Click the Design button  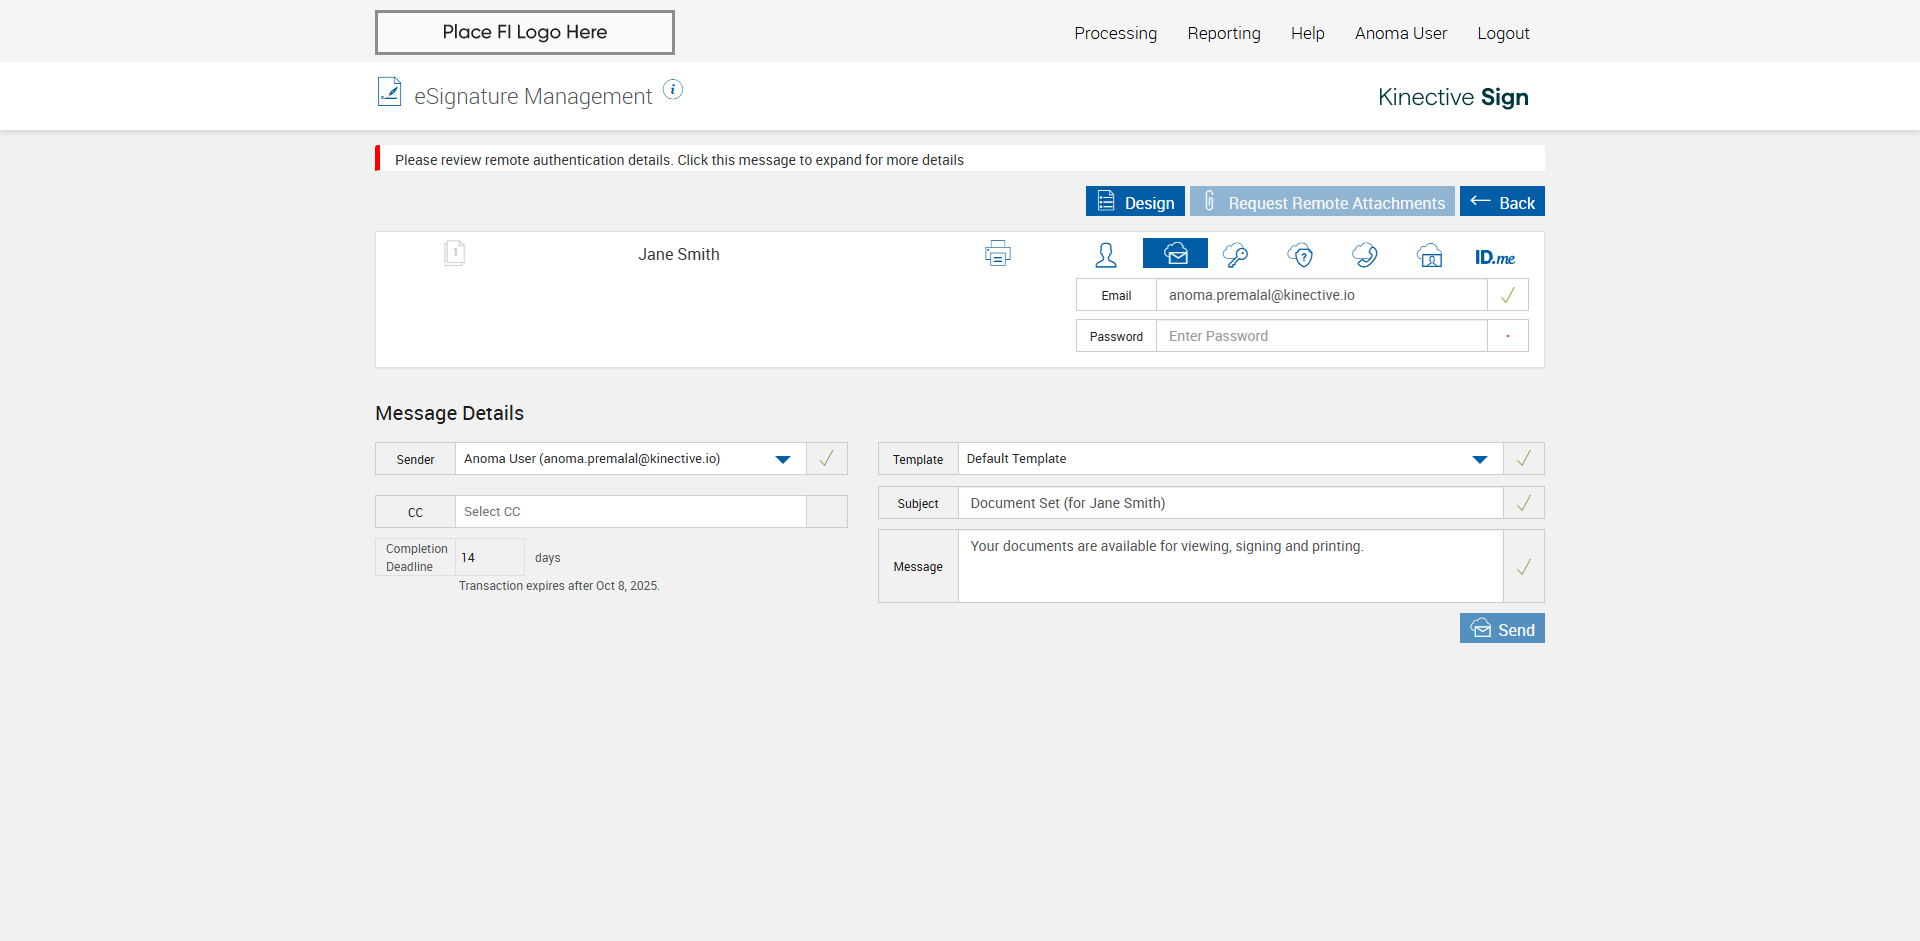[x=1135, y=202]
